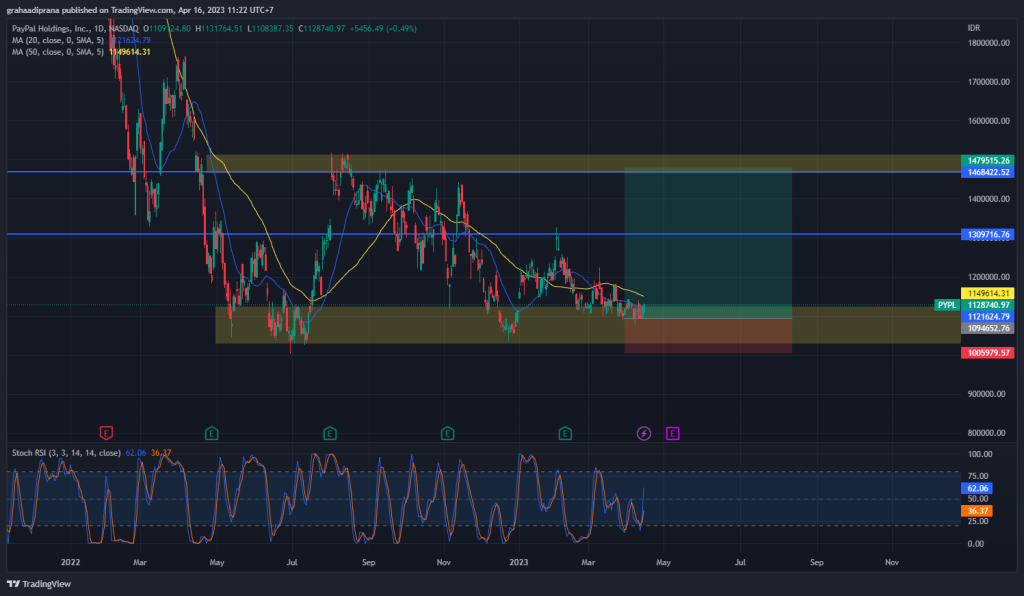Screen dimensions: 1024x596
Task: Click the TradingView logo at the bottom
Action: 39,584
